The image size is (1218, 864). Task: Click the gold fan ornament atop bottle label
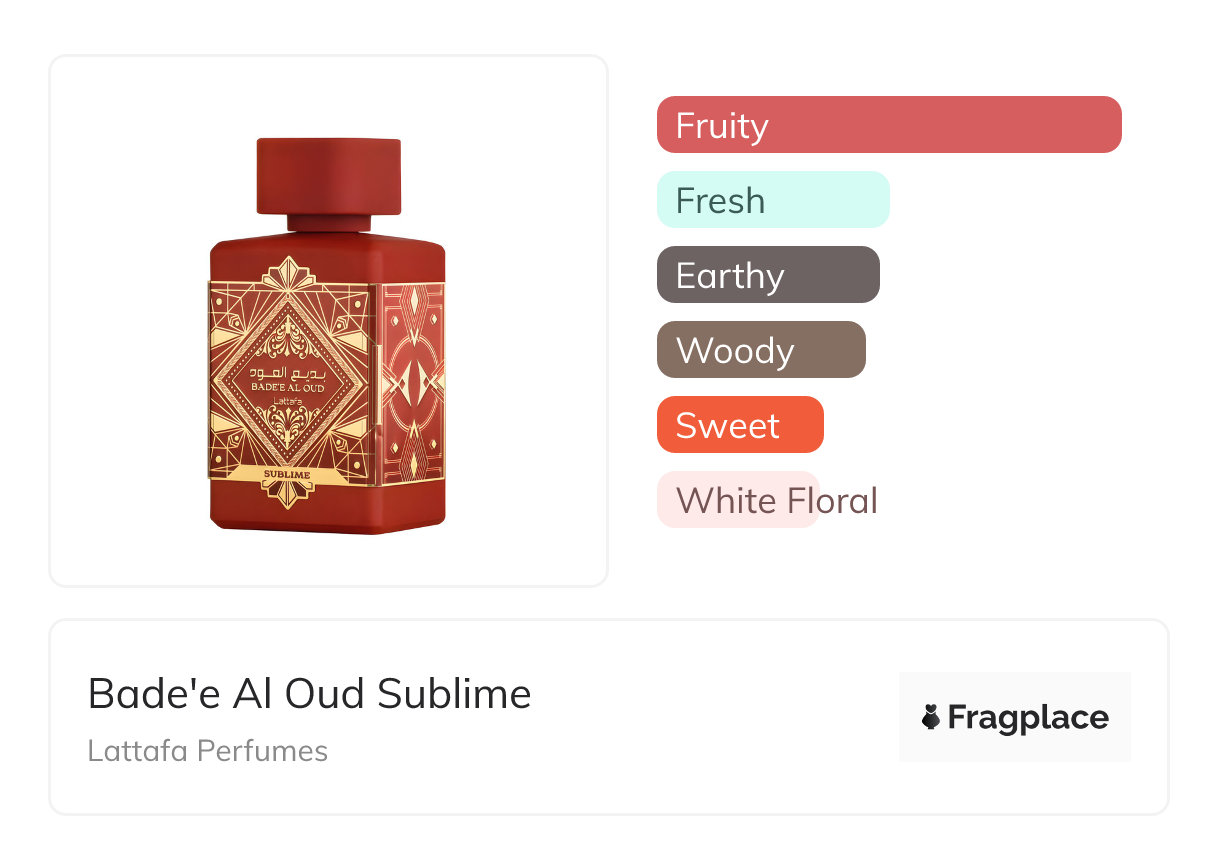tap(288, 272)
